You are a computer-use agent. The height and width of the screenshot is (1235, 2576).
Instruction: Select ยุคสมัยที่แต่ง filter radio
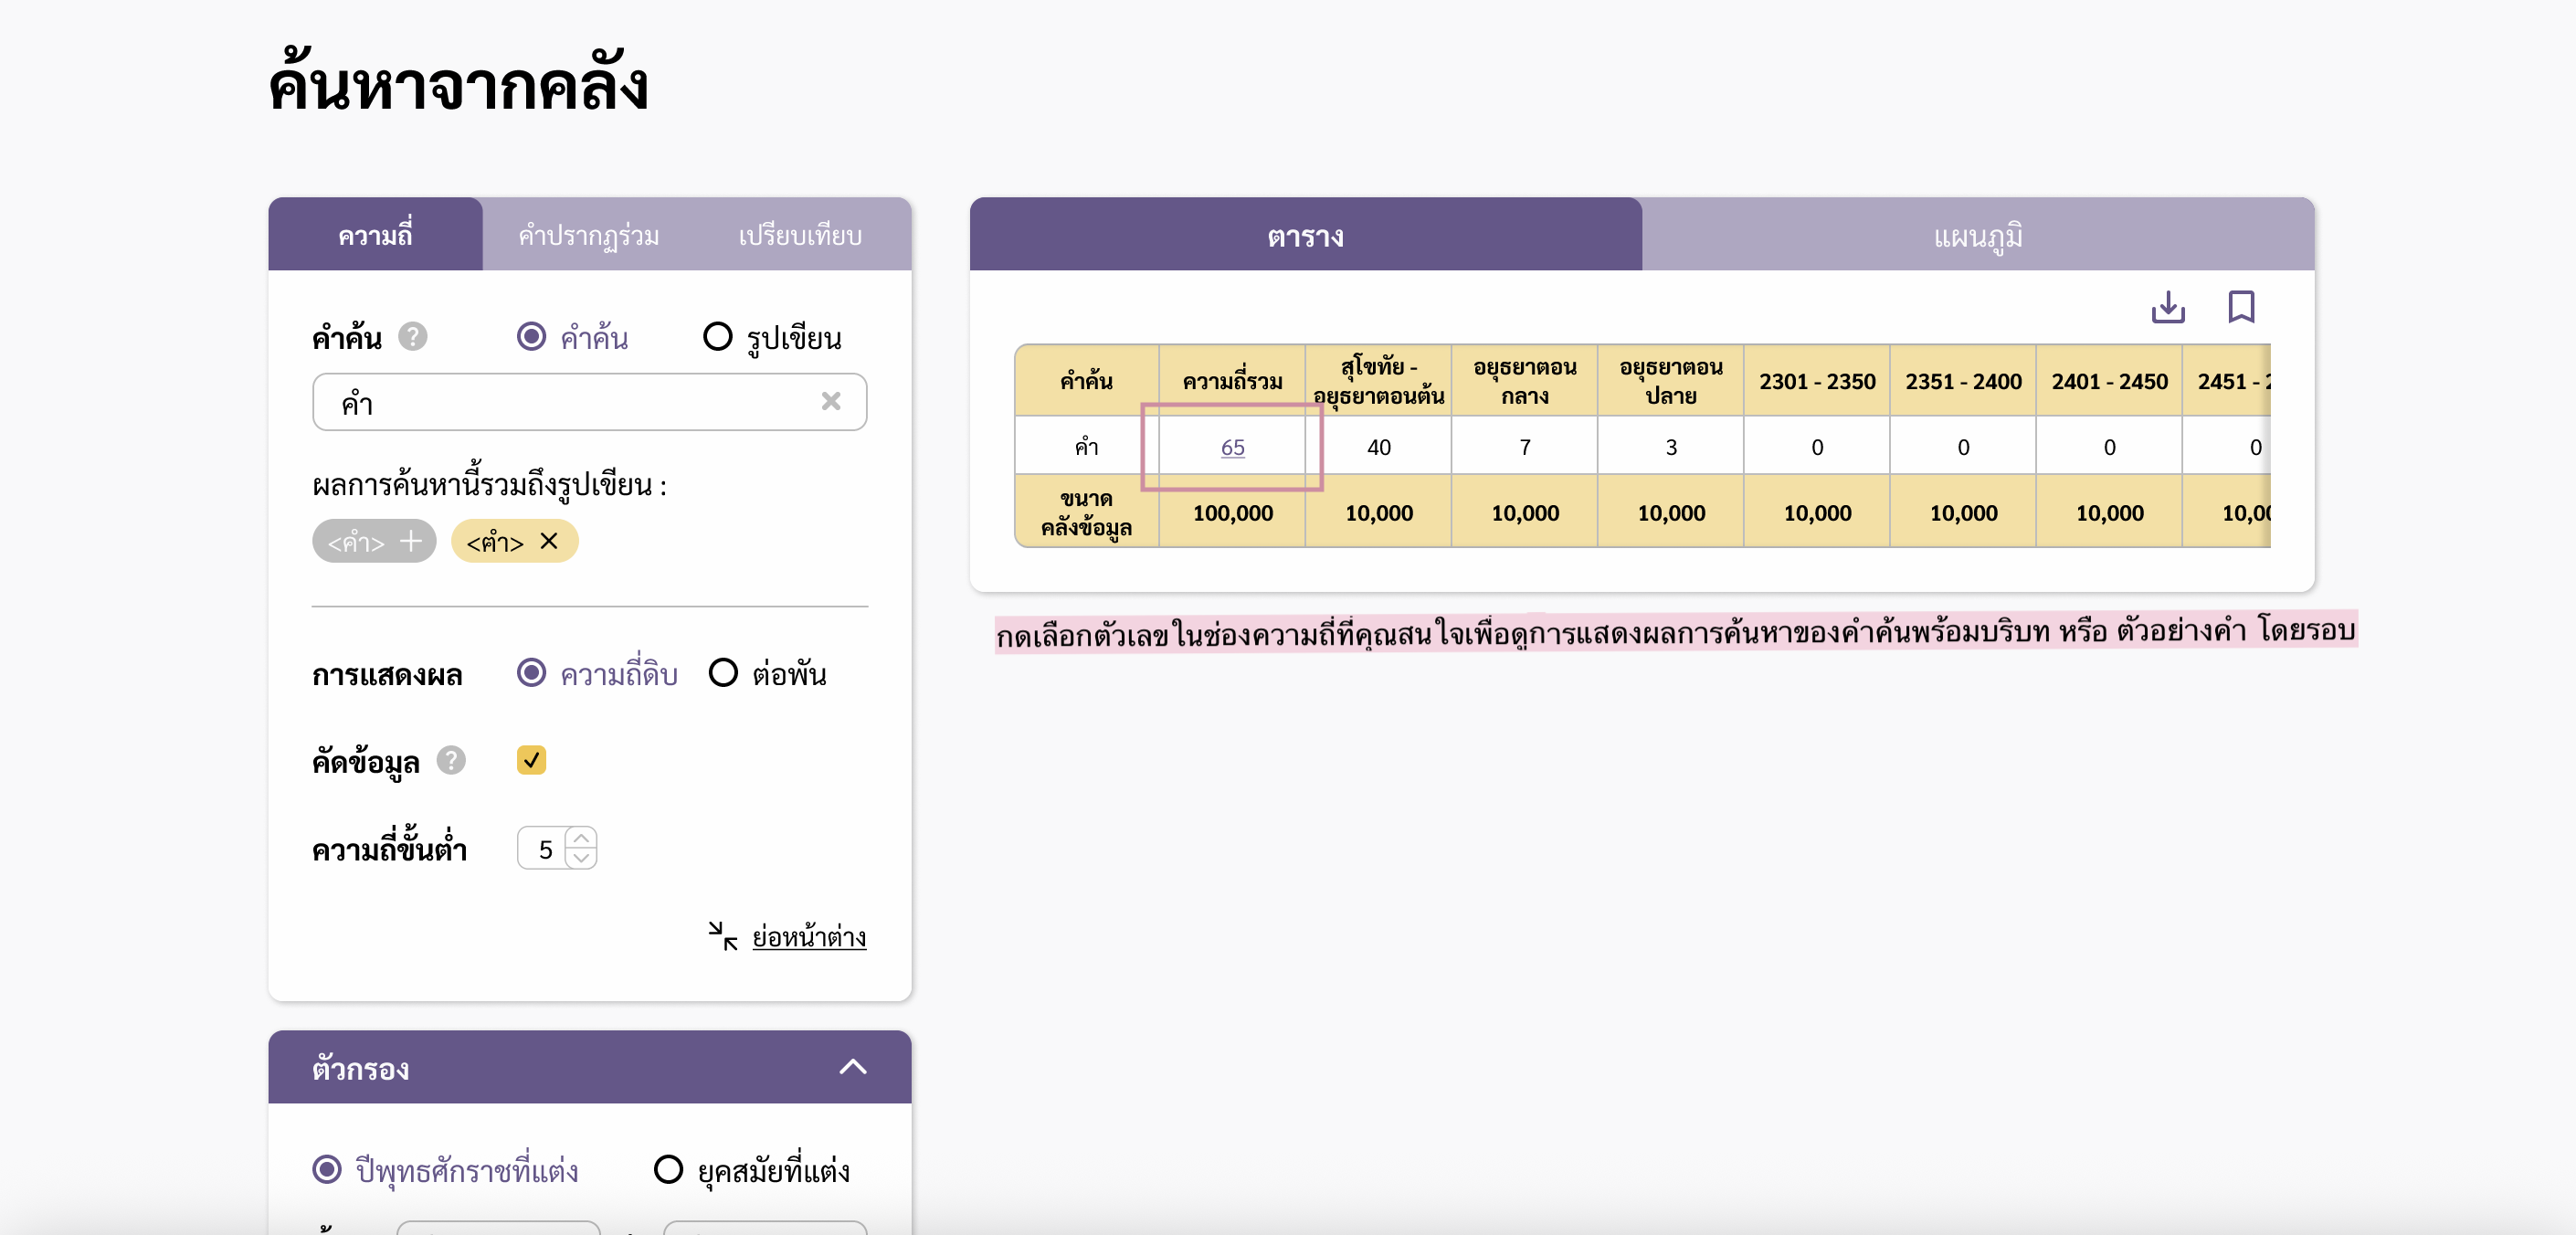pyautogui.click(x=668, y=1169)
